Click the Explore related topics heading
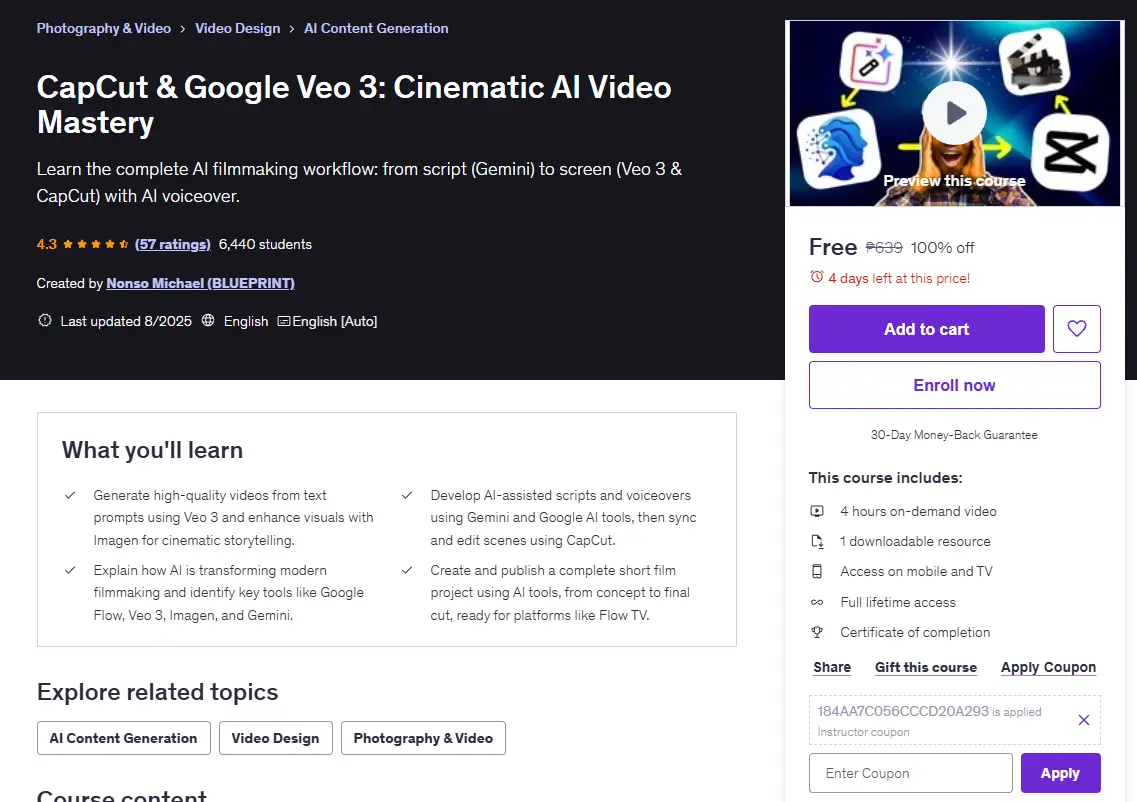 click(x=157, y=692)
